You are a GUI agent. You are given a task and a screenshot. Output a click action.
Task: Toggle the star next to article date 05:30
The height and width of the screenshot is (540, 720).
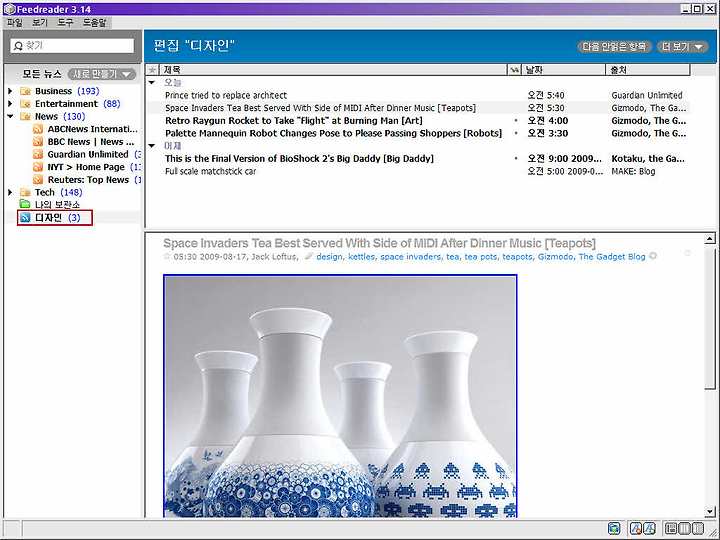pos(167,256)
